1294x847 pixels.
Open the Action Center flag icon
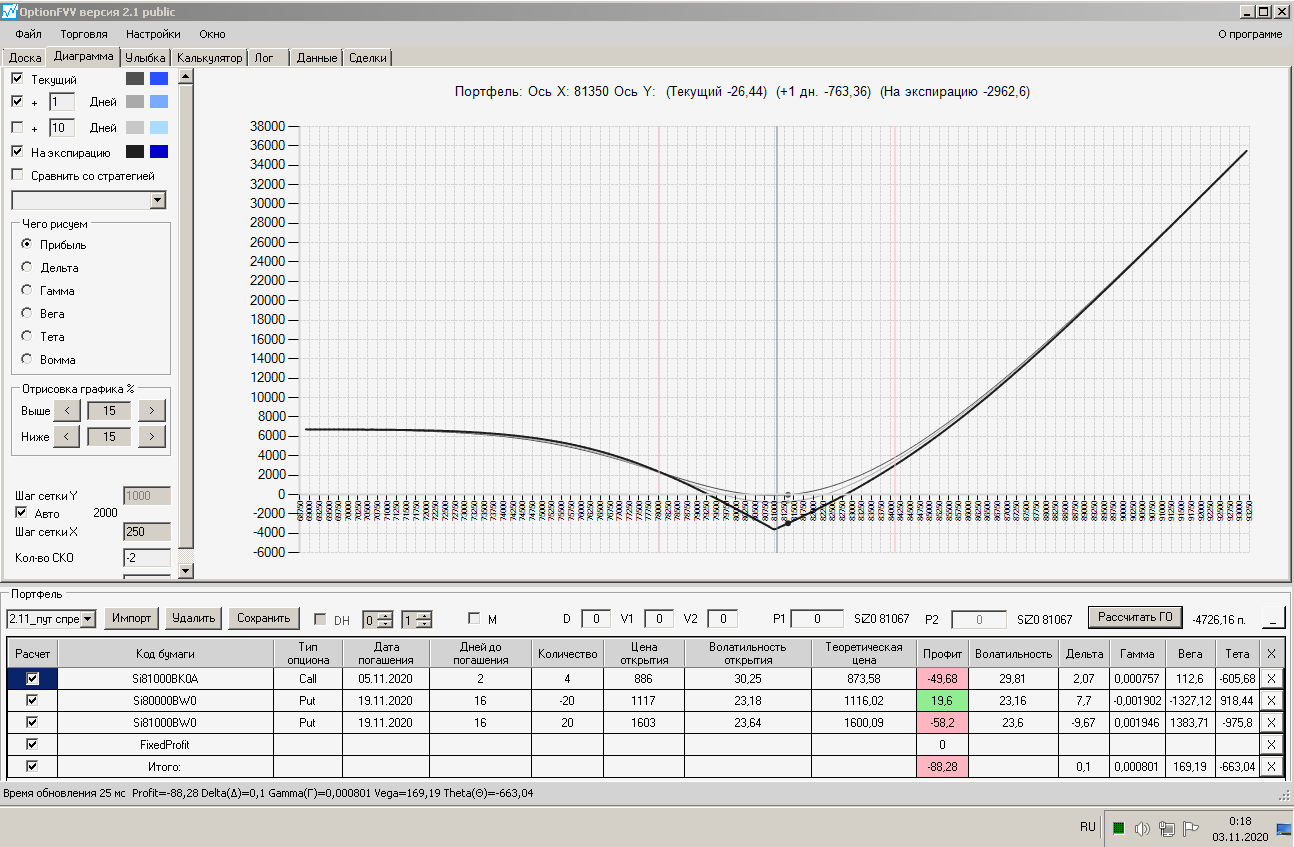[x=1190, y=828]
